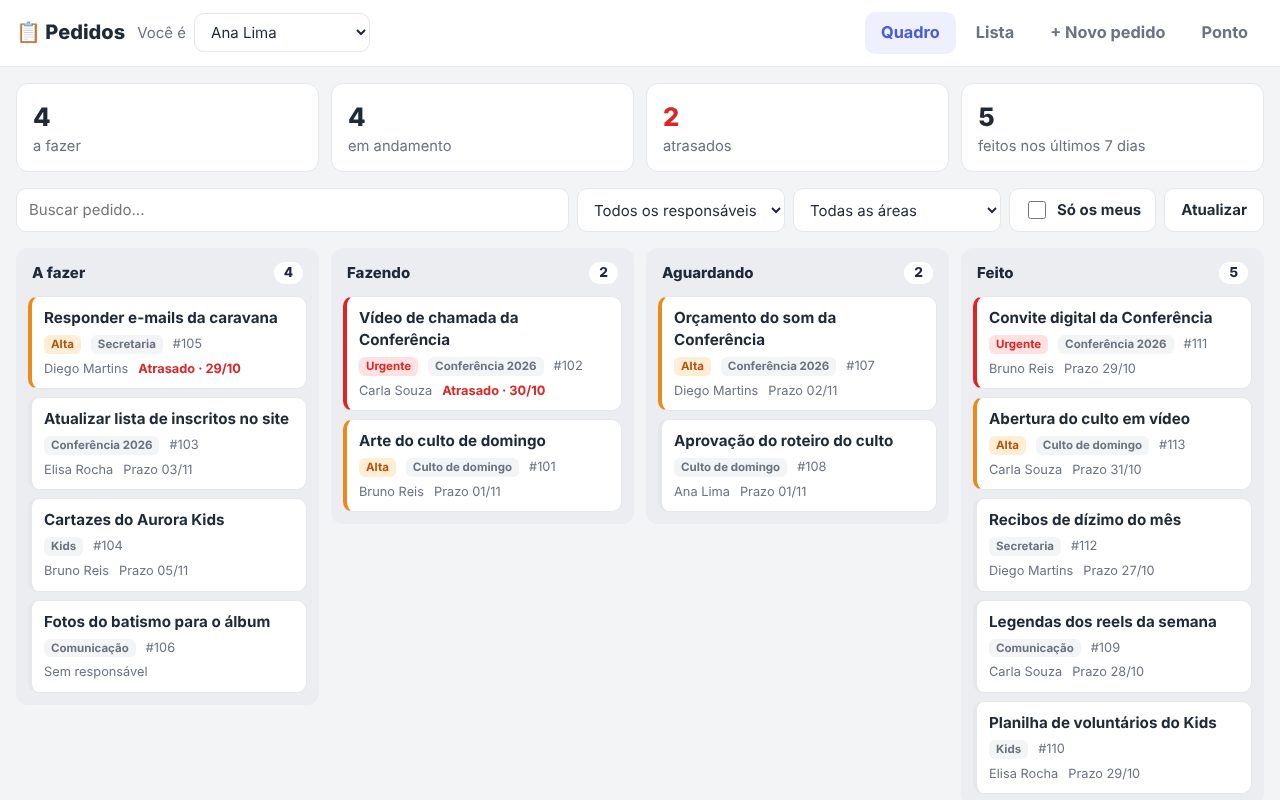This screenshot has width=1280, height=800.
Task: Click the "a fazer" summary card
Action: [x=167, y=127]
